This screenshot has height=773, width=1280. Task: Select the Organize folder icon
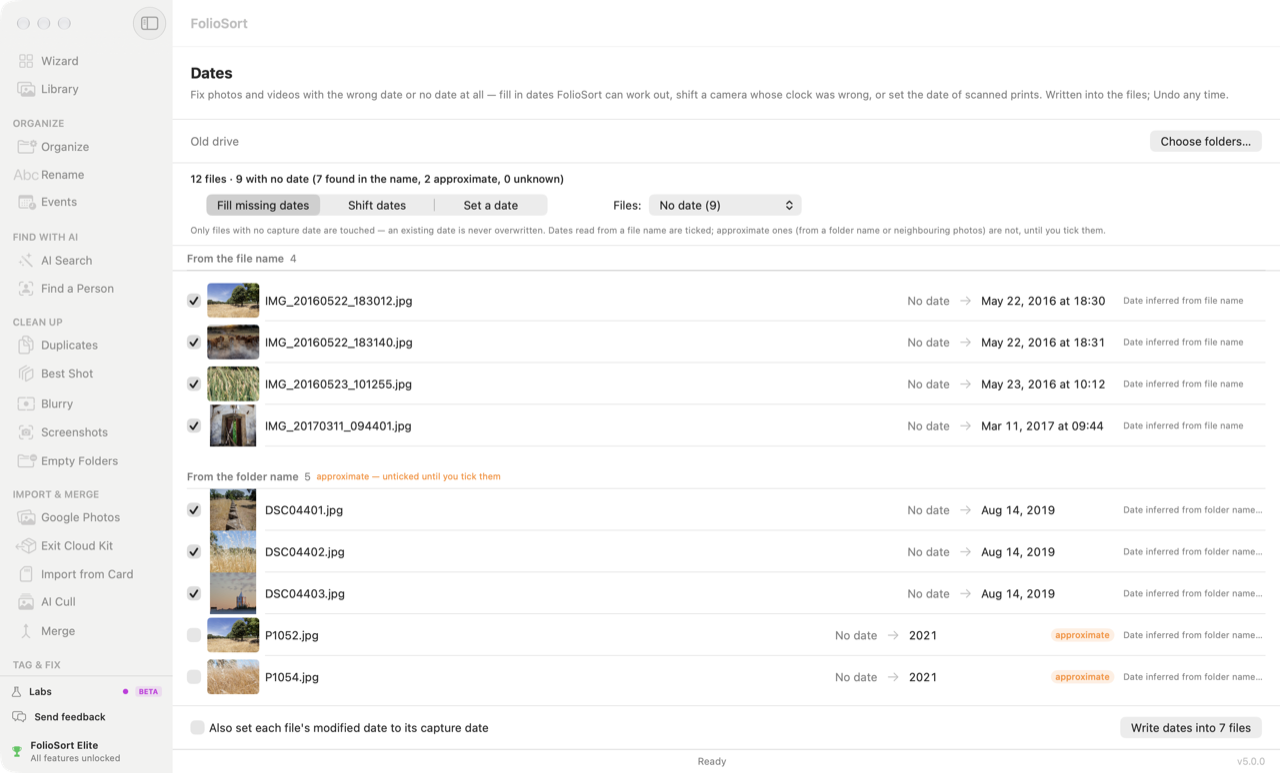pyautogui.click(x=26, y=147)
